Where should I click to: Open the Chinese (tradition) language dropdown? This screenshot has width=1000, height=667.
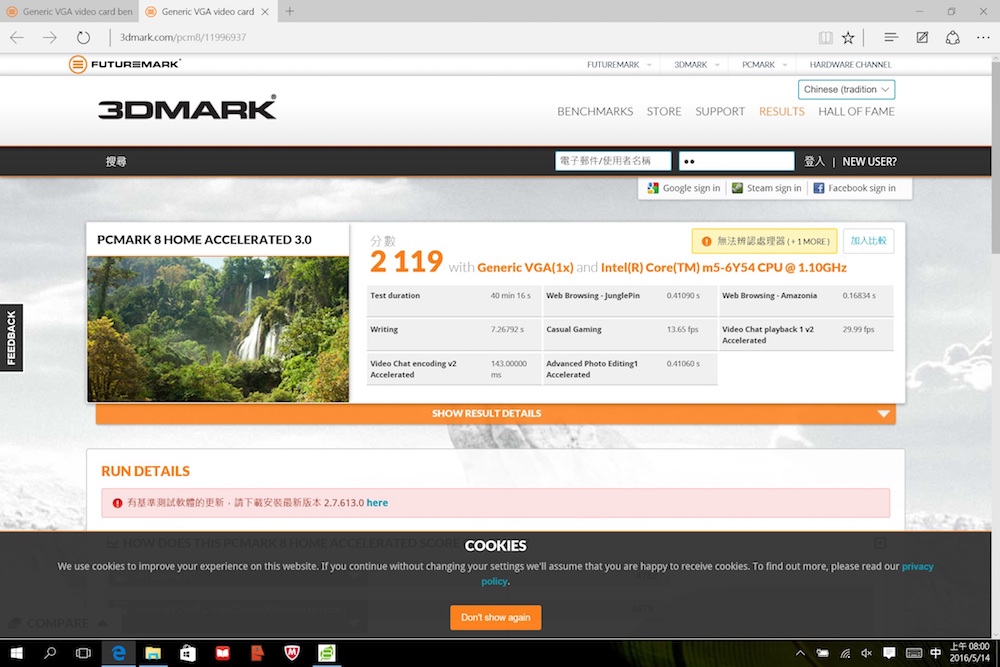[846, 89]
